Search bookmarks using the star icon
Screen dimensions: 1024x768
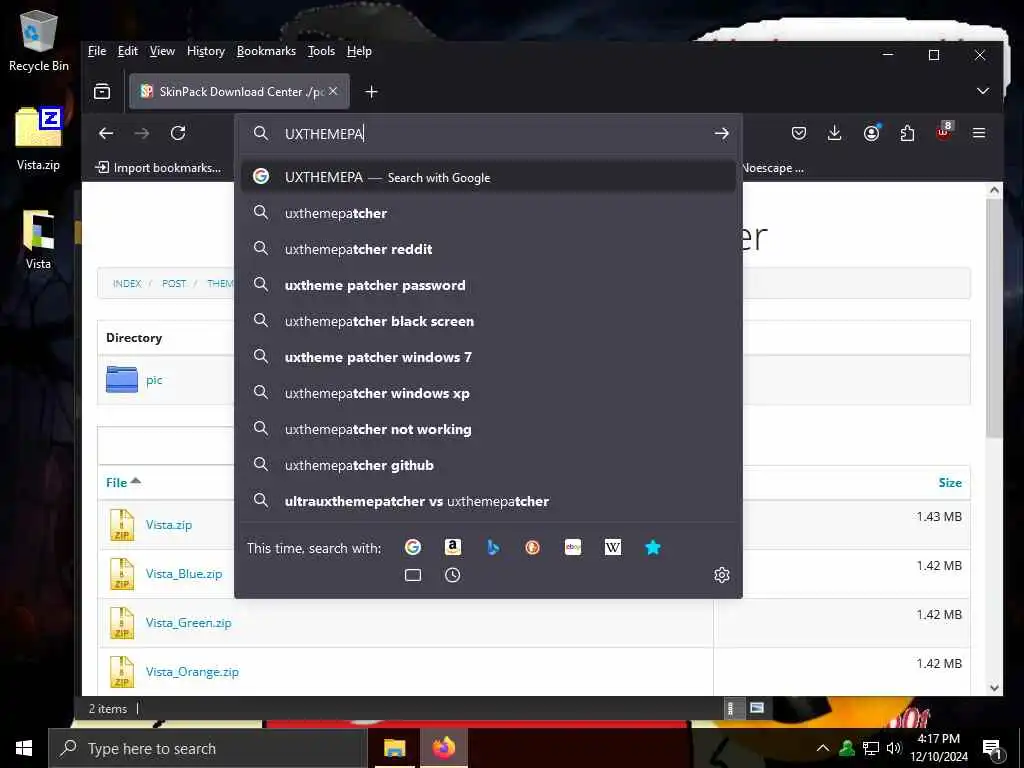(652, 547)
